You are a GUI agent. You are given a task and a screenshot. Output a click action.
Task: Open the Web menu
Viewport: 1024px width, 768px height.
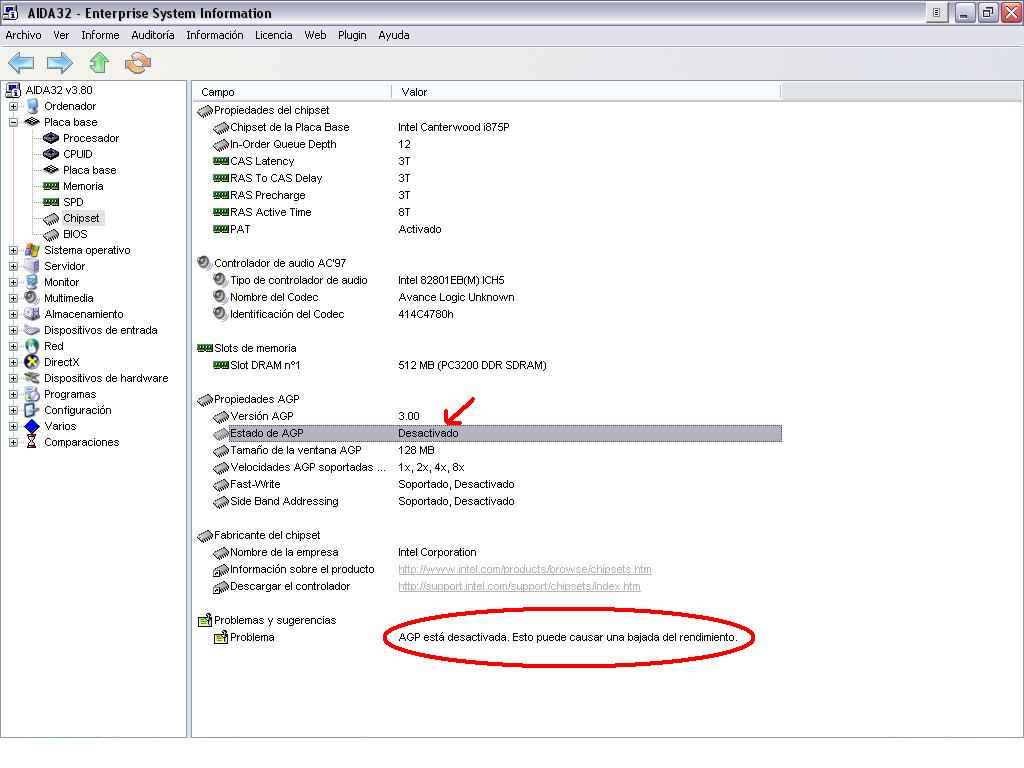(x=315, y=35)
